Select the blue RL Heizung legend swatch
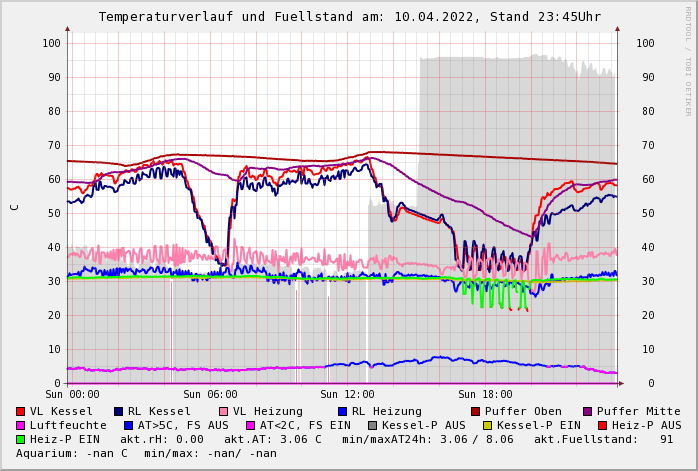Screen dimensions: 698x471 click(x=343, y=411)
